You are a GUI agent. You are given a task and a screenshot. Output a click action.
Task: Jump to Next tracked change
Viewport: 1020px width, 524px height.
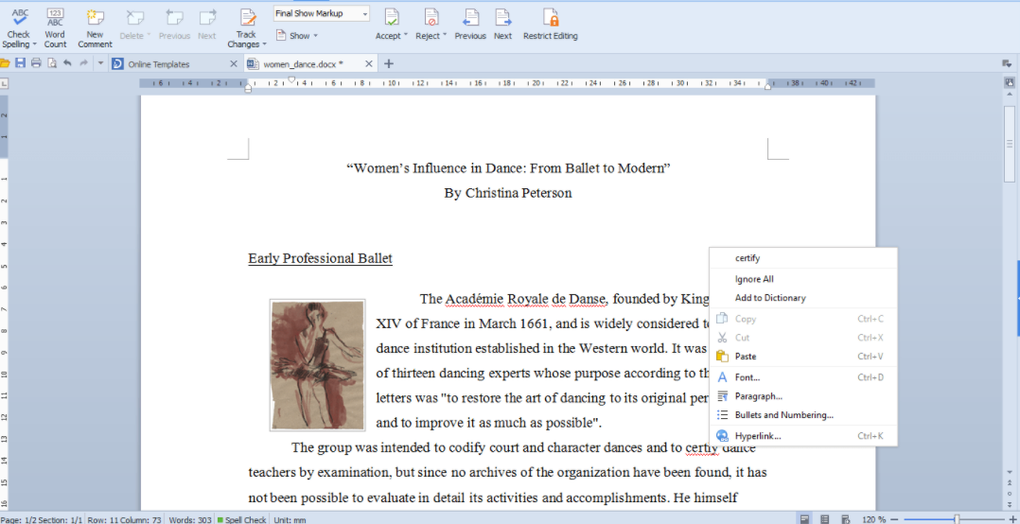point(503,25)
